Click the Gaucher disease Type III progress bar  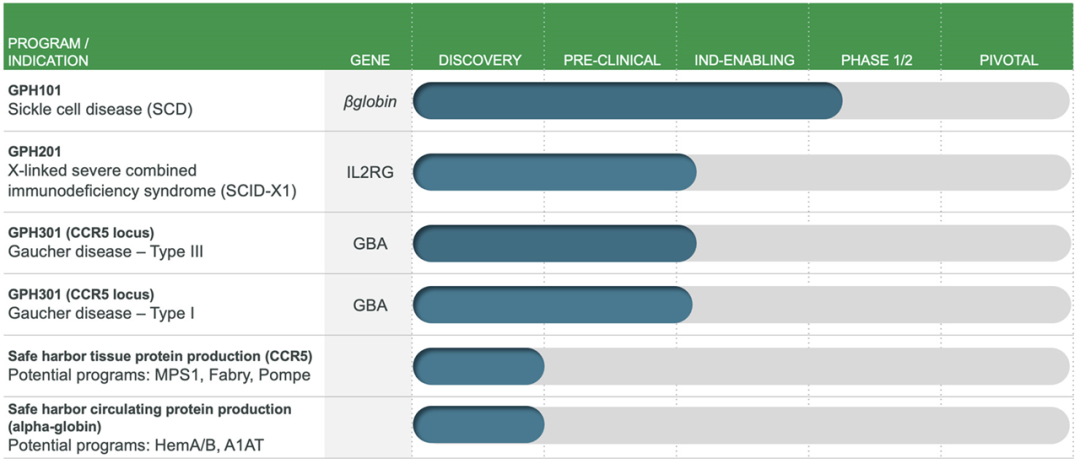coord(741,243)
